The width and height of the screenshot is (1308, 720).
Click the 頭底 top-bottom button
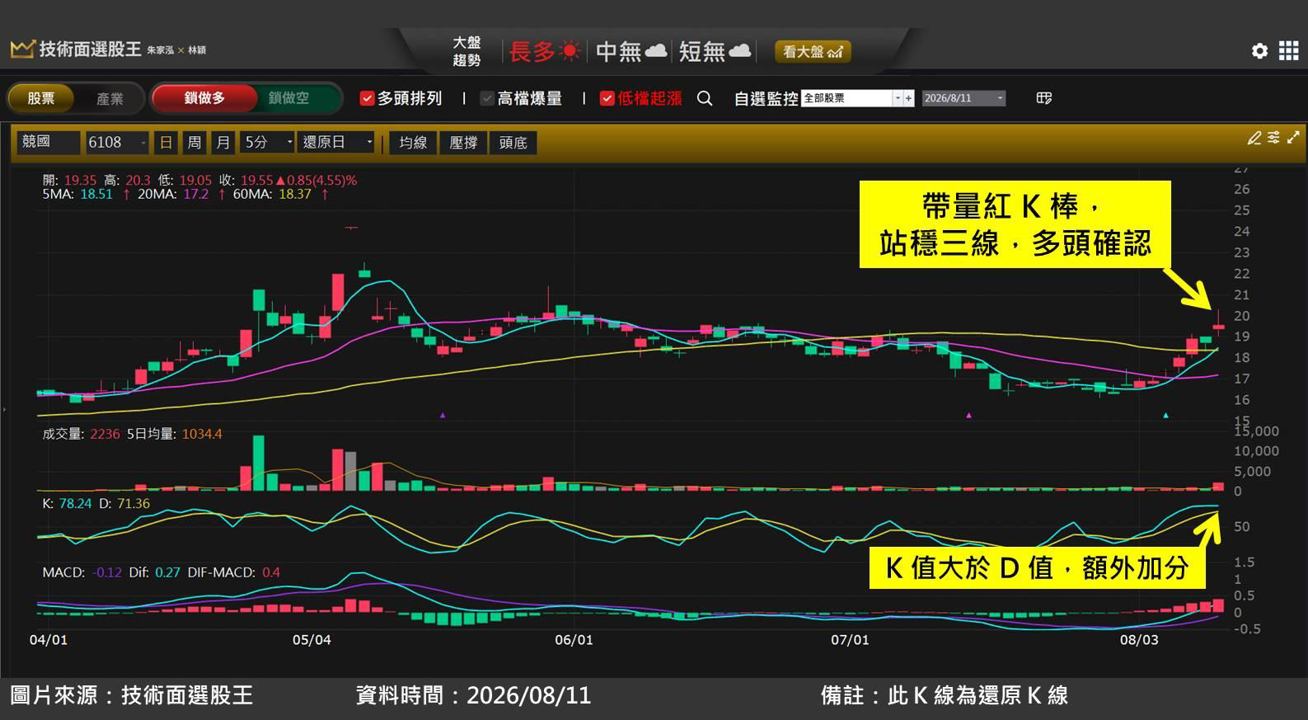coord(513,142)
